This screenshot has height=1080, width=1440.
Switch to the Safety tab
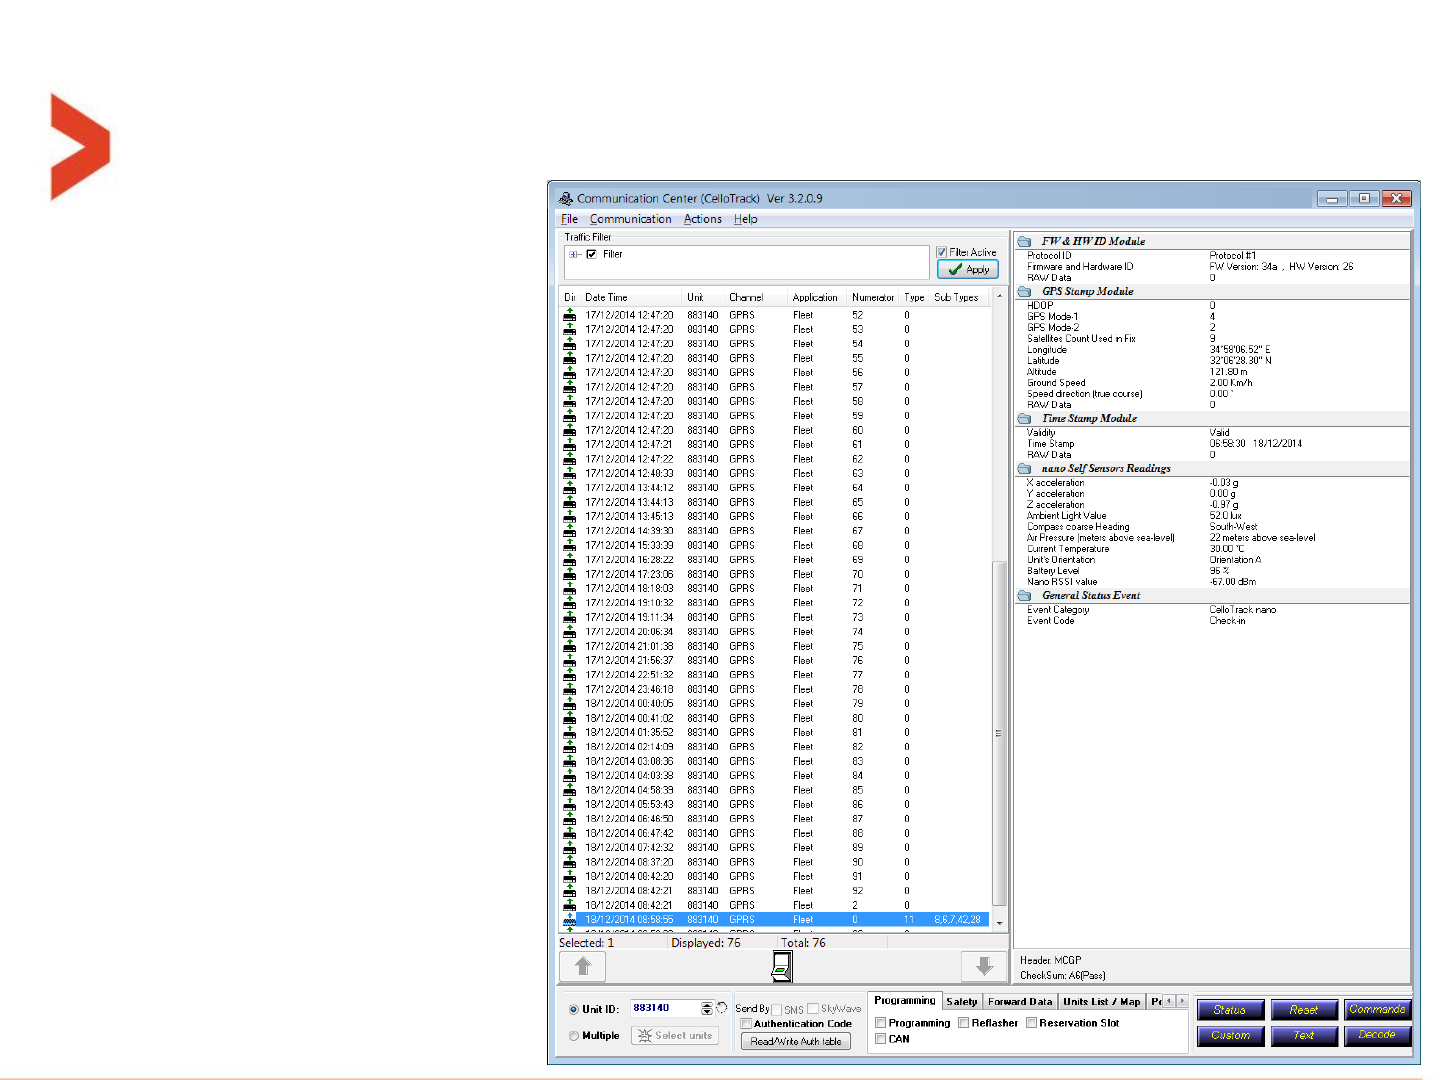click(x=962, y=1002)
